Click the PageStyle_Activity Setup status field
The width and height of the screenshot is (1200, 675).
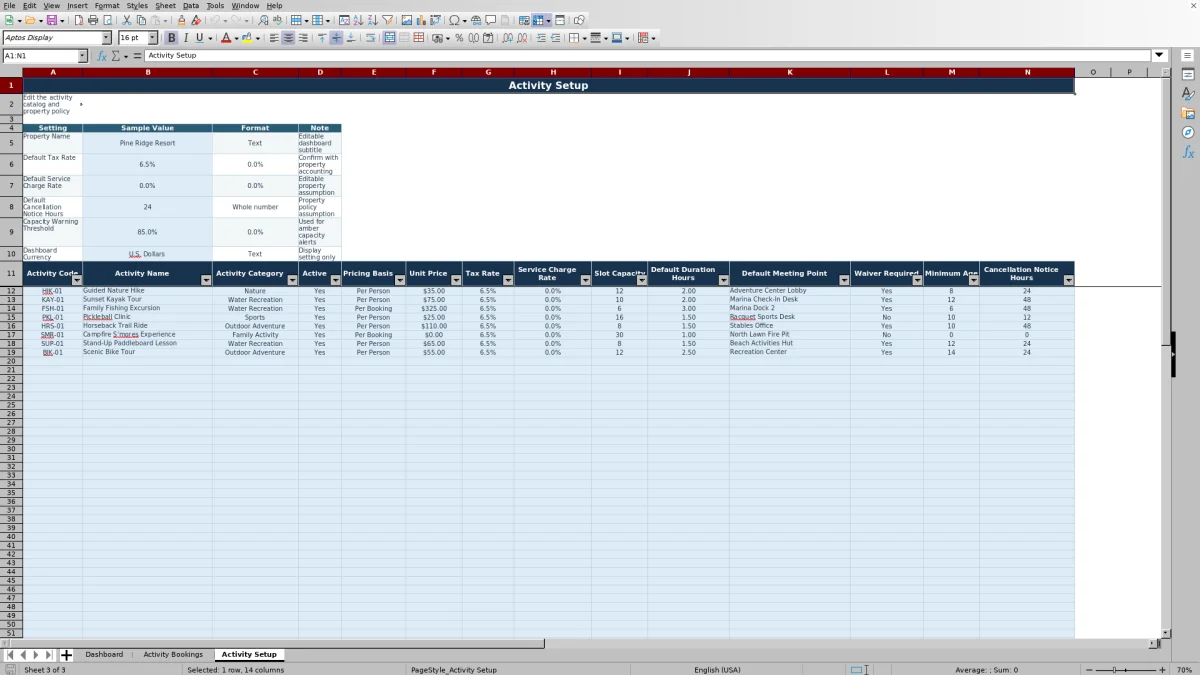point(453,670)
